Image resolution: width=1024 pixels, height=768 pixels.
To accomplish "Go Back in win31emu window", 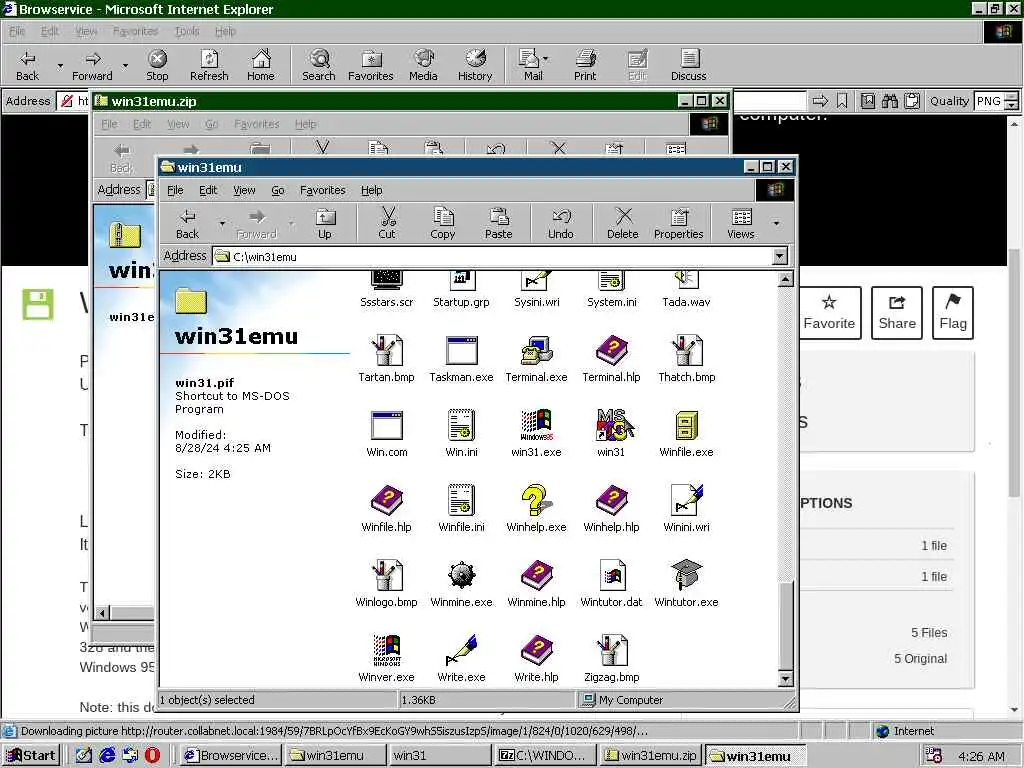I will pyautogui.click(x=187, y=223).
